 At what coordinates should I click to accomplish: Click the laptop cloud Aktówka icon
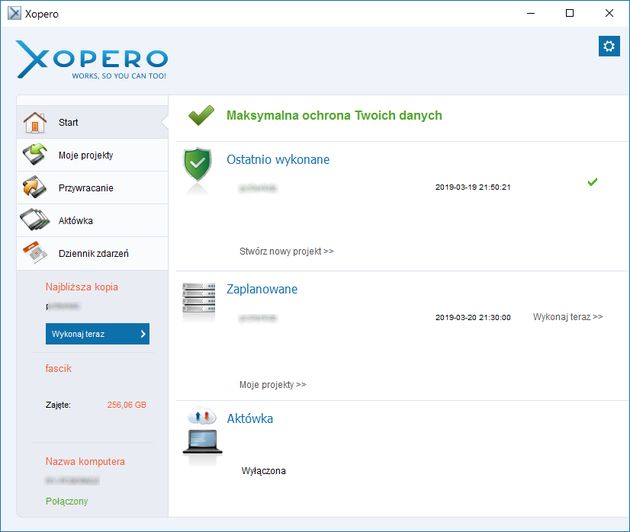coord(202,431)
